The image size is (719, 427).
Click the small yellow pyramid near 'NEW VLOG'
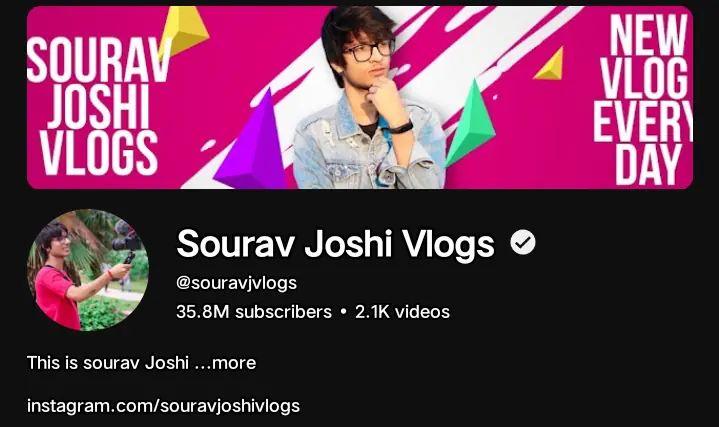(x=550, y=64)
